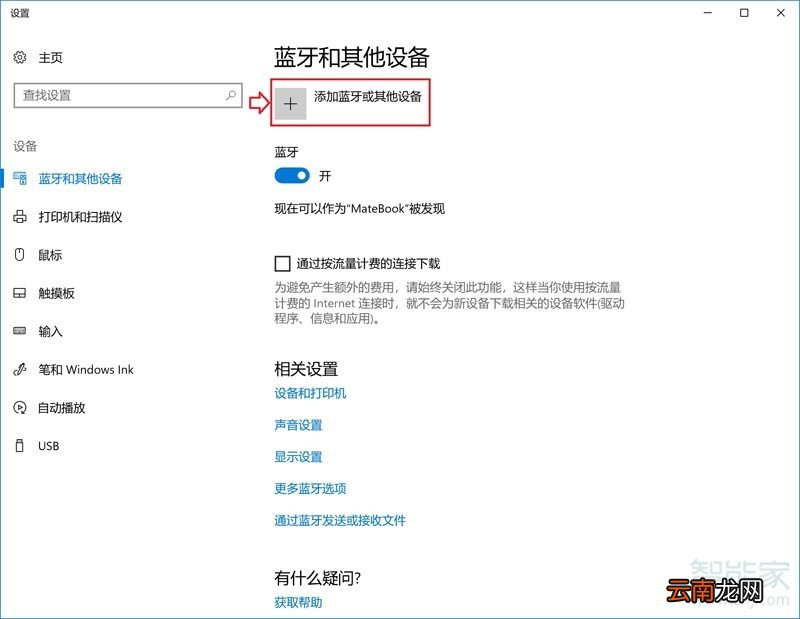Minimize the Settings window
The image size is (800, 619).
pos(708,13)
